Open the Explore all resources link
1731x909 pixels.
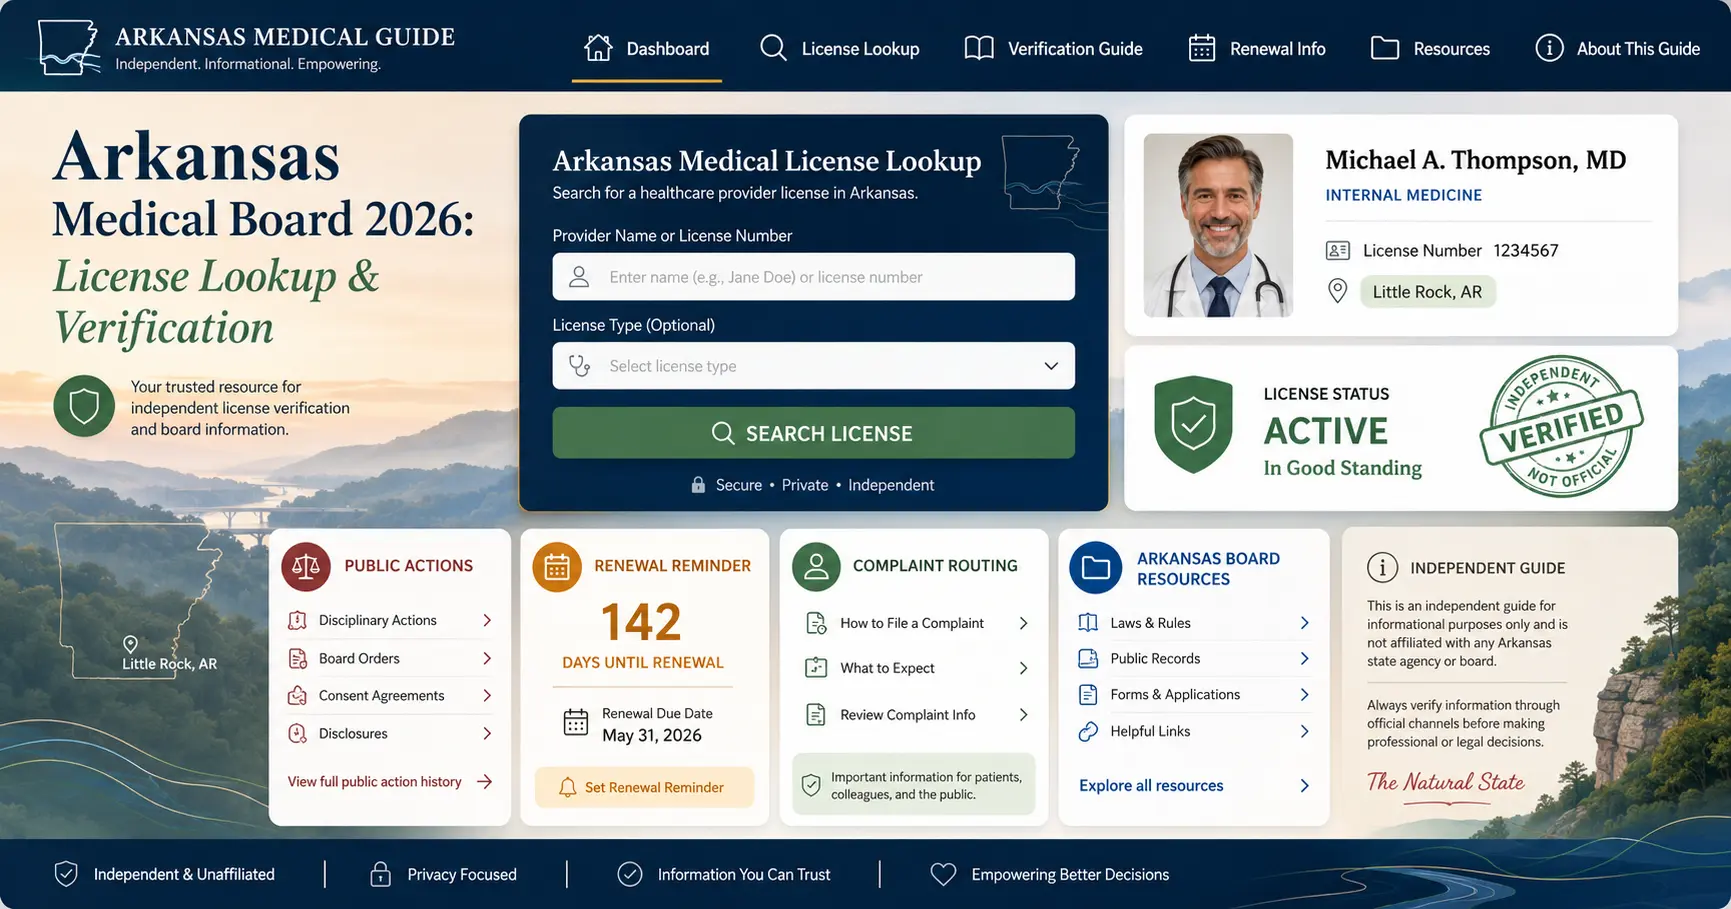point(1194,785)
